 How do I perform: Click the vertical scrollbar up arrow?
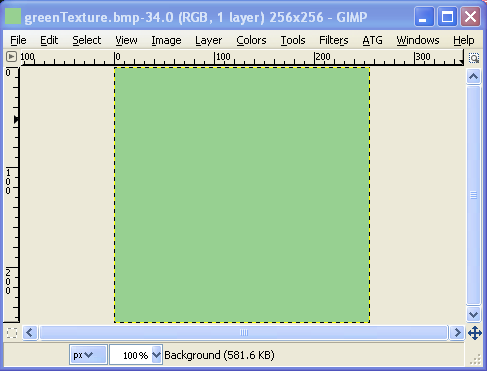tap(474, 77)
